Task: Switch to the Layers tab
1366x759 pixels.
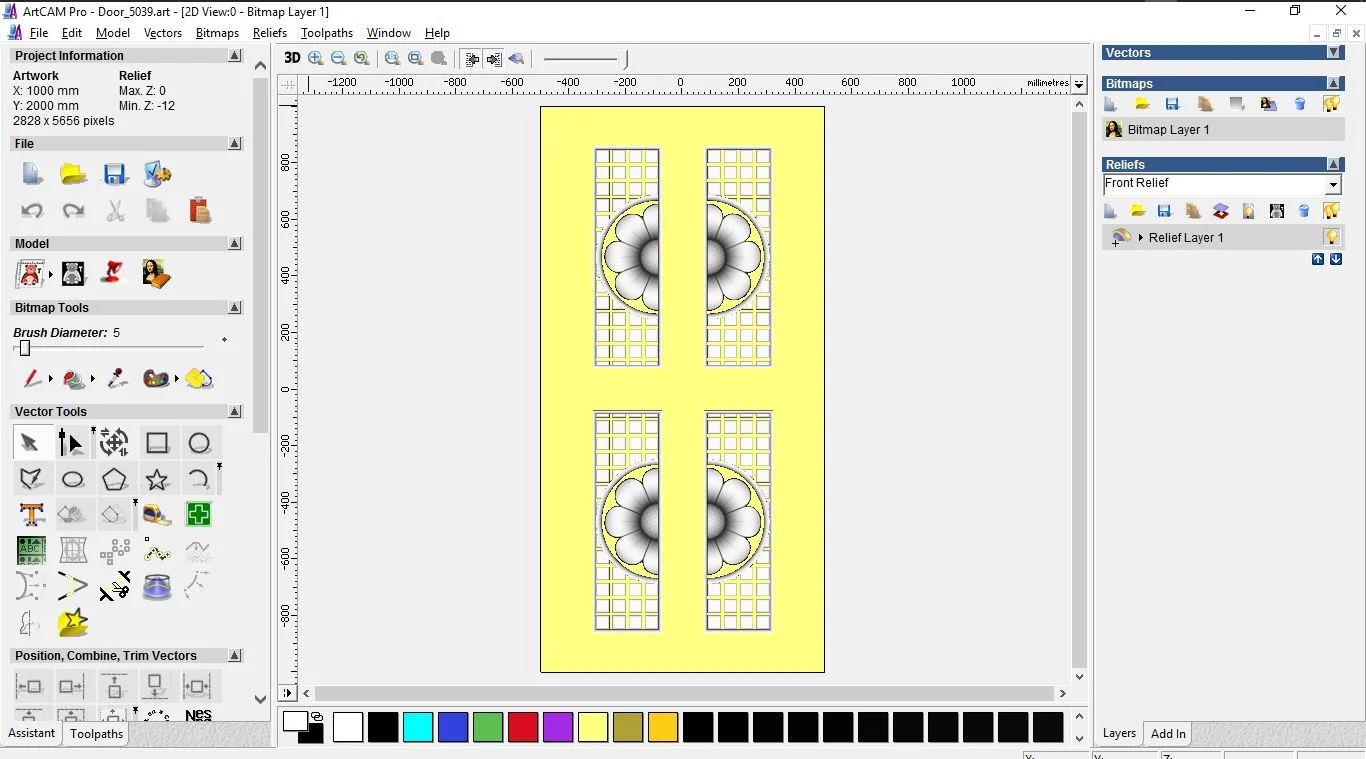Action: pos(1119,733)
